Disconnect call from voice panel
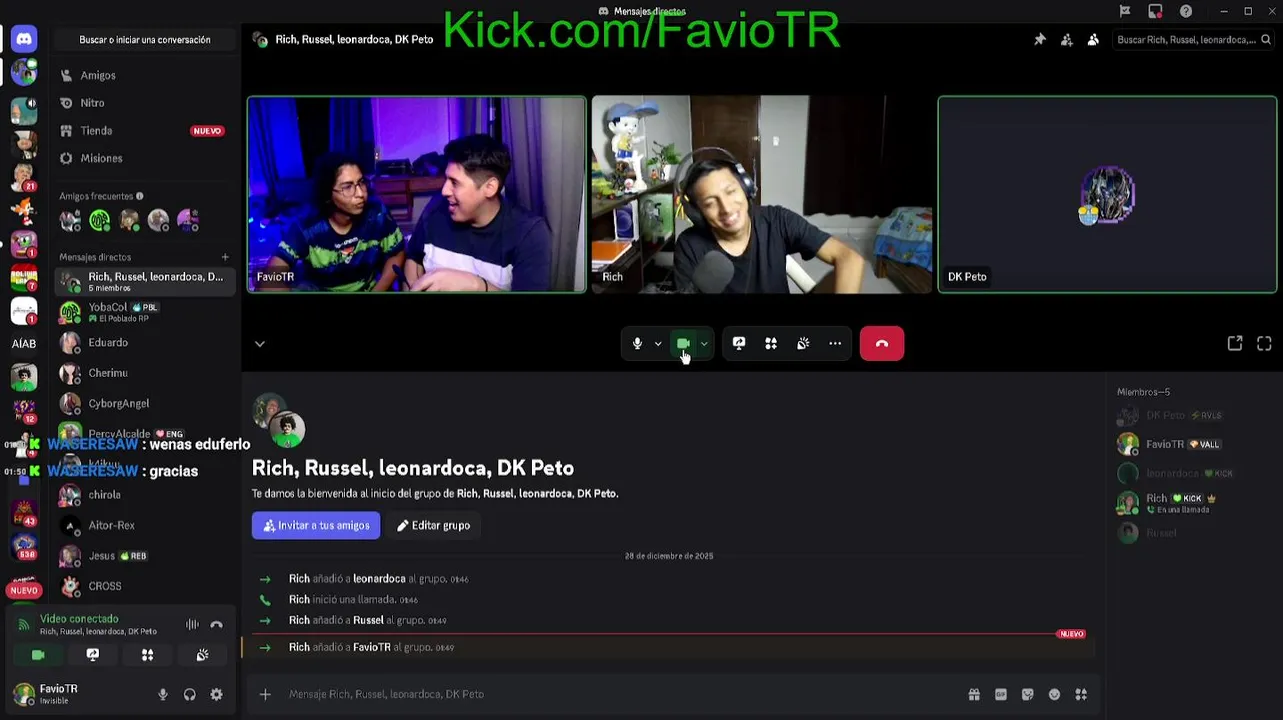 pos(216,625)
